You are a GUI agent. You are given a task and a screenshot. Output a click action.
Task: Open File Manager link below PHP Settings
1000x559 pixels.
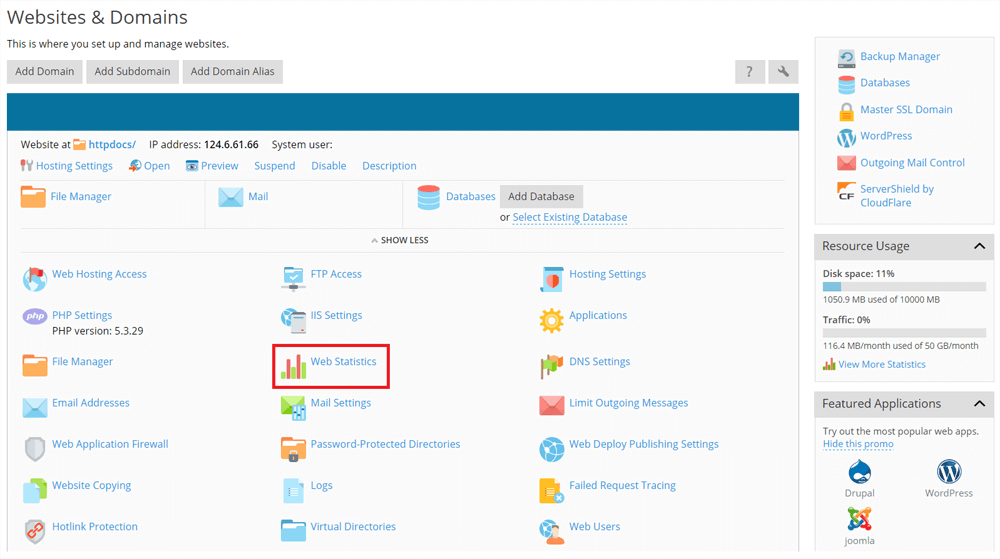(x=82, y=361)
